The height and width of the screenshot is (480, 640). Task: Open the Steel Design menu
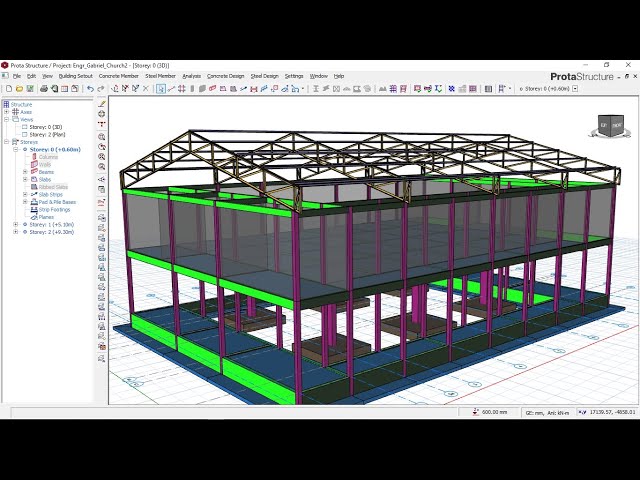click(264, 76)
